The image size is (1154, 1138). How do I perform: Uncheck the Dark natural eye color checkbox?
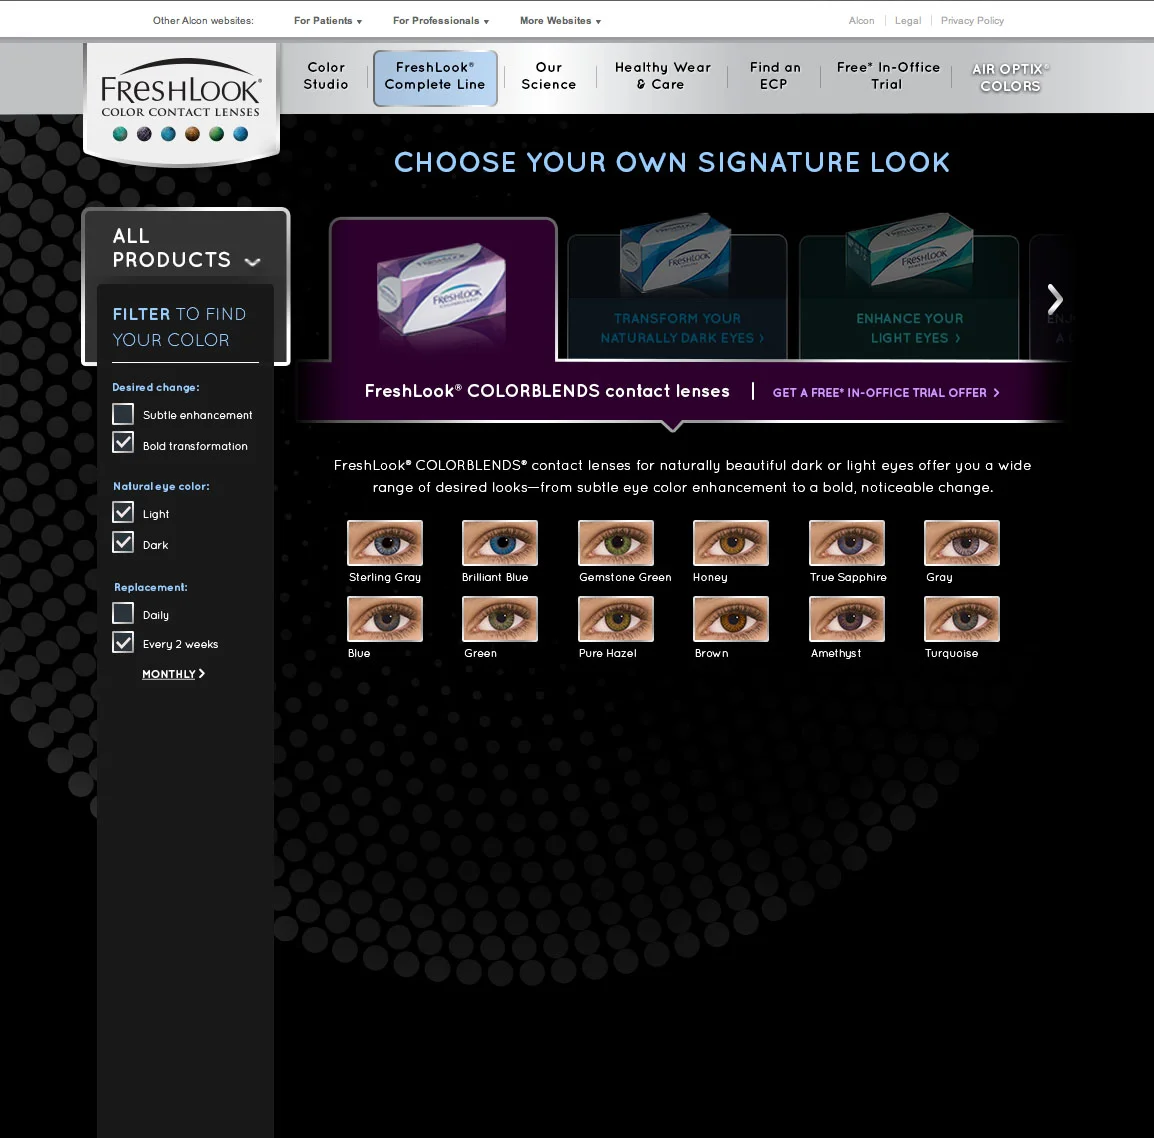coord(123,543)
